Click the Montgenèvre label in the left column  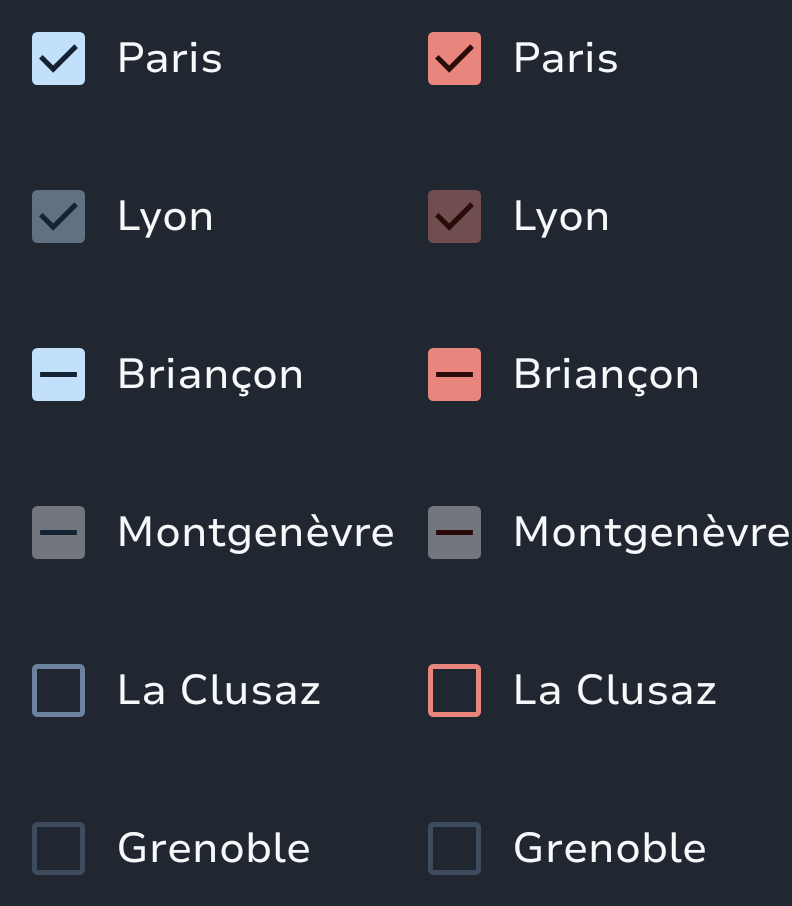pyautogui.click(x=255, y=532)
